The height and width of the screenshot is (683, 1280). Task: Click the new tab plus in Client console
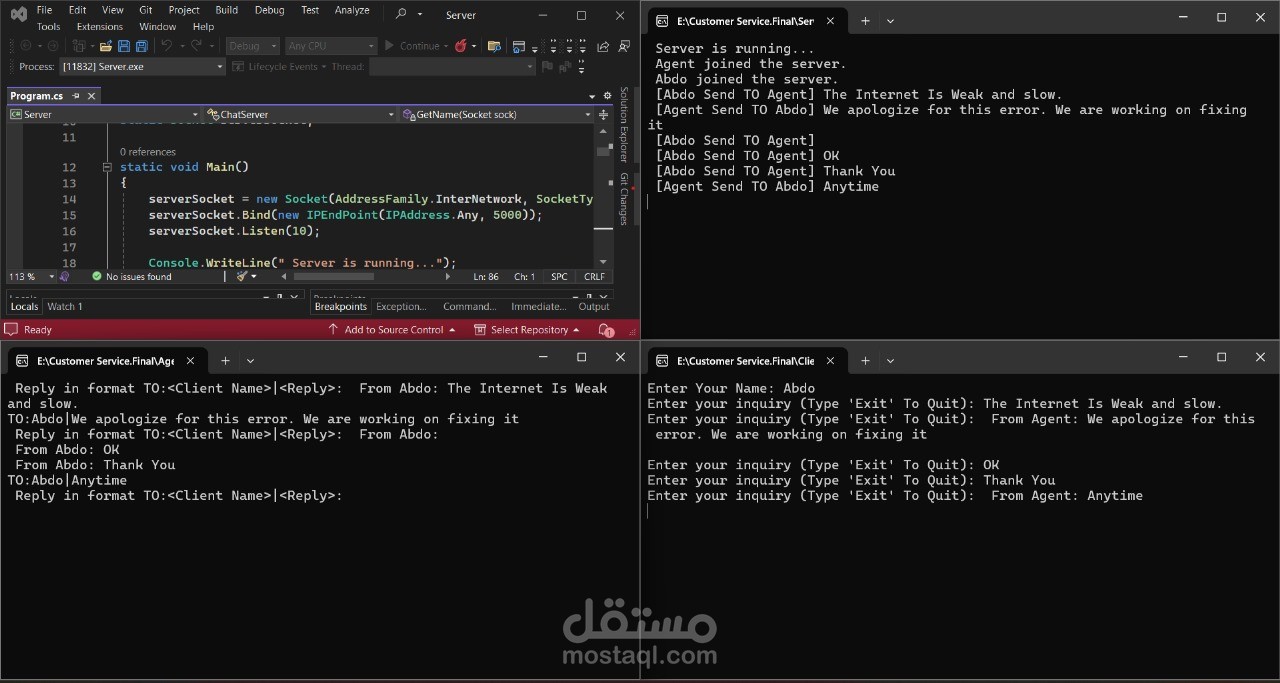point(865,360)
